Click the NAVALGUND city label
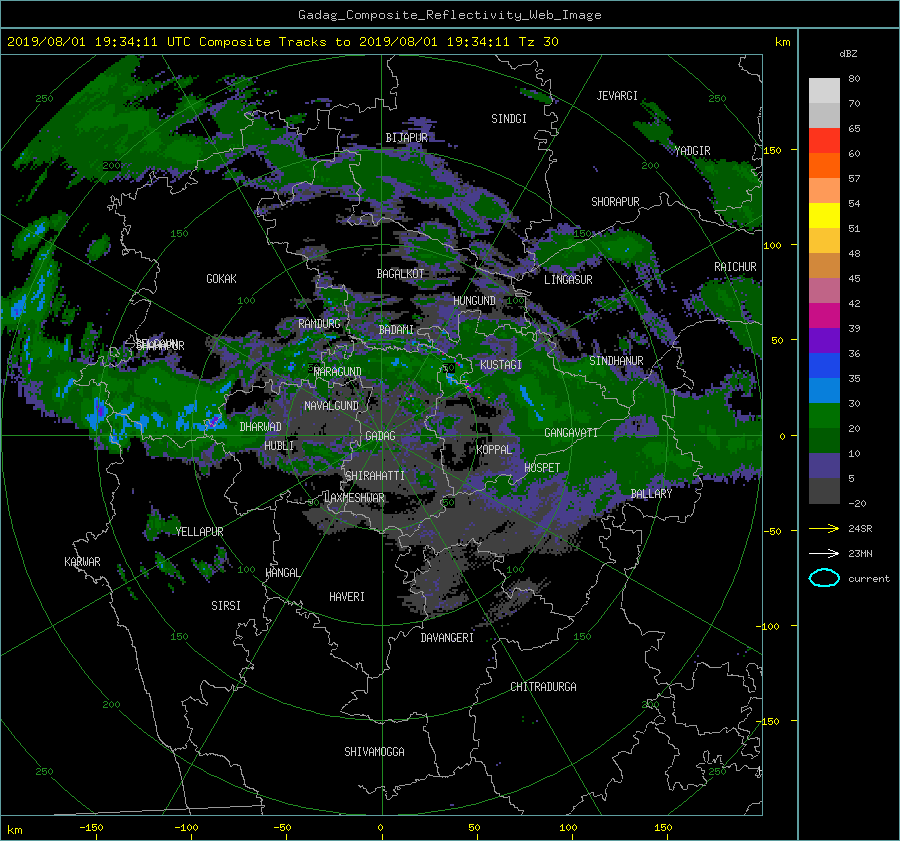900x841 pixels. point(331,406)
